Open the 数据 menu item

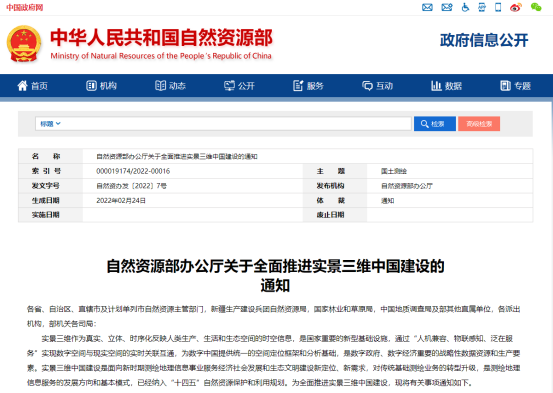tap(447, 86)
